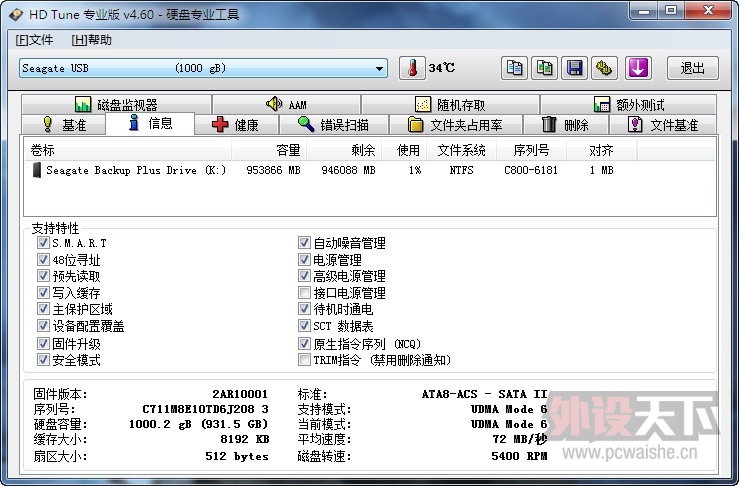Click the 序列号 column header
The image size is (739, 486).
[x=531, y=150]
